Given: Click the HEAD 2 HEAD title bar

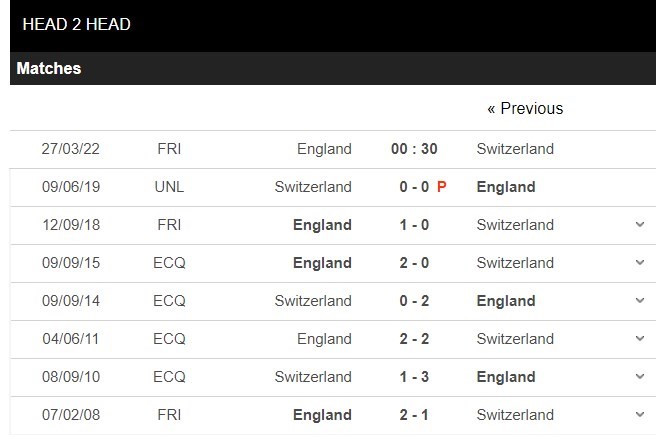Looking at the screenshot, I should pos(333,25).
